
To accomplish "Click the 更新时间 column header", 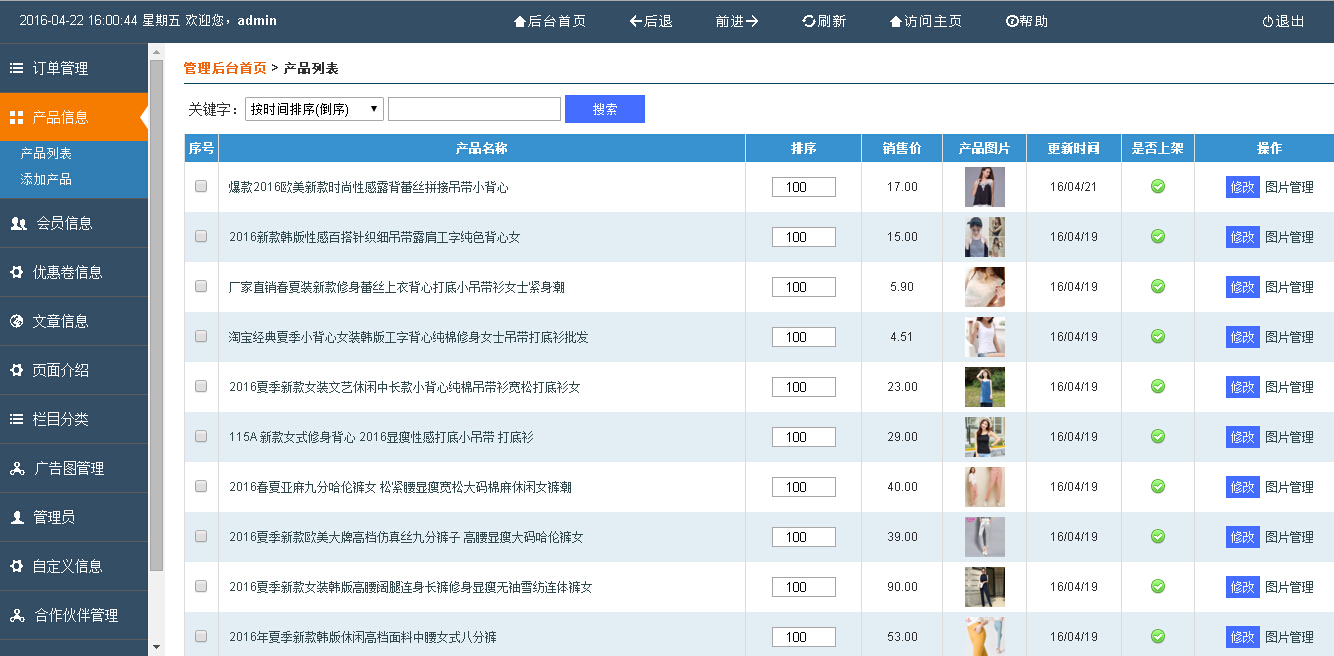I will point(1074,148).
